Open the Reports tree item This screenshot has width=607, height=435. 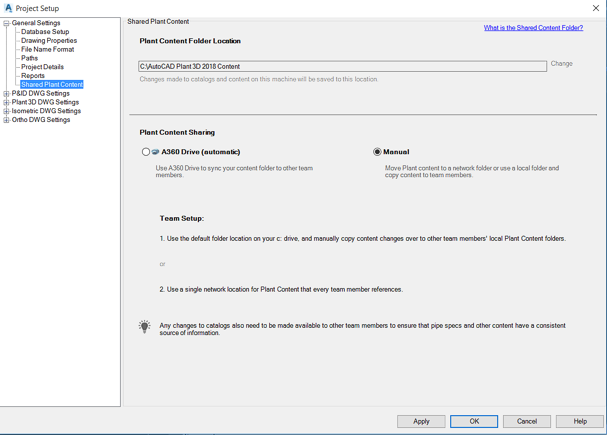[33, 76]
